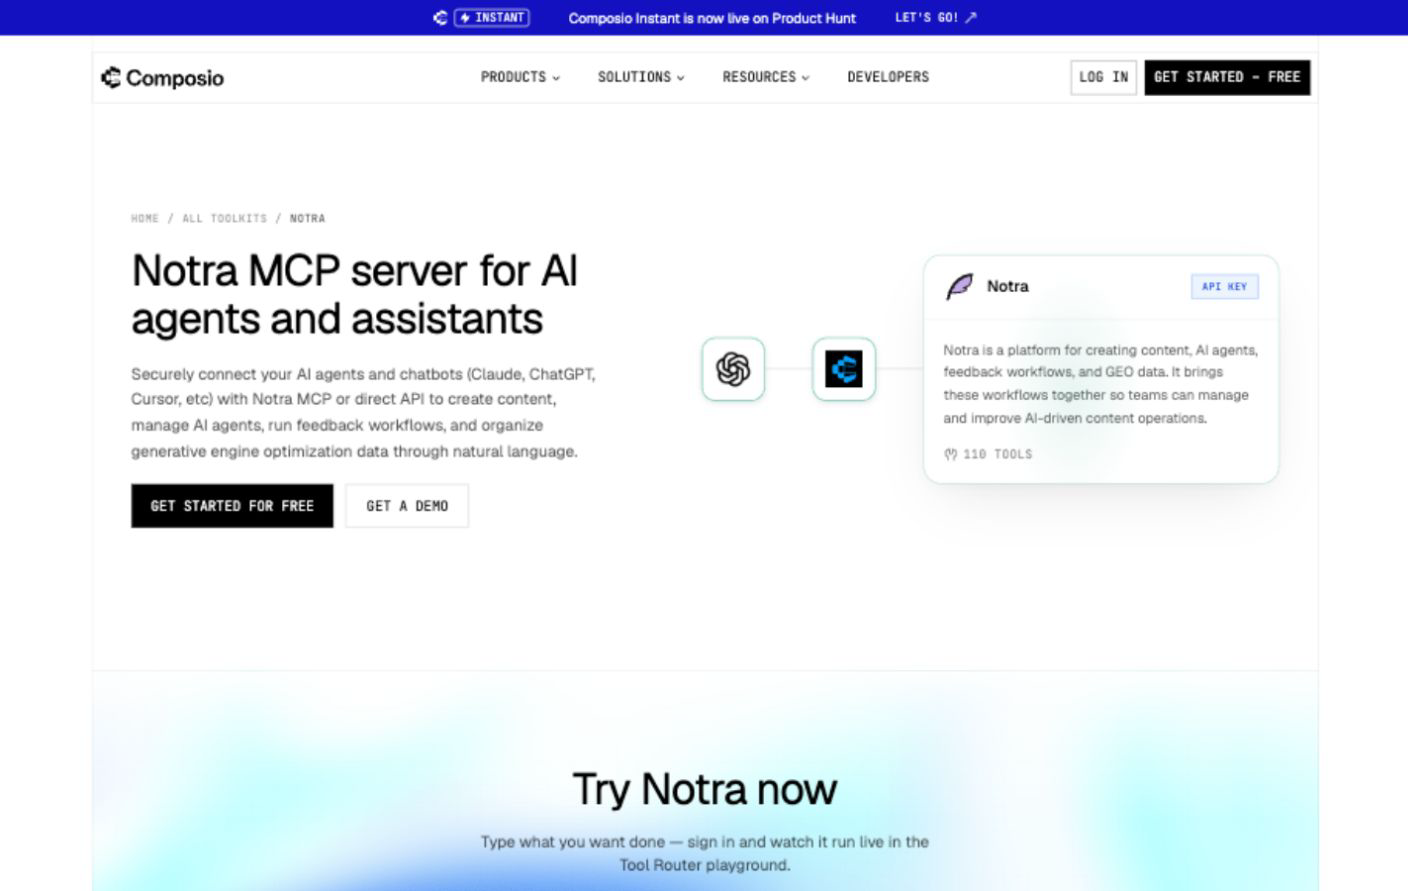Image resolution: width=1408 pixels, height=891 pixels.
Task: Click GET STARTED - FREE in the navbar
Action: tap(1227, 77)
